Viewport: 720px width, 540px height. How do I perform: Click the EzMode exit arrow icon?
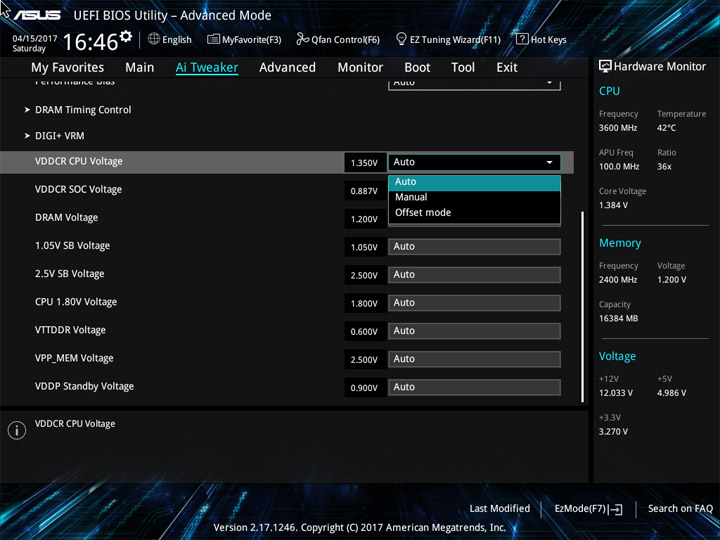pos(615,509)
